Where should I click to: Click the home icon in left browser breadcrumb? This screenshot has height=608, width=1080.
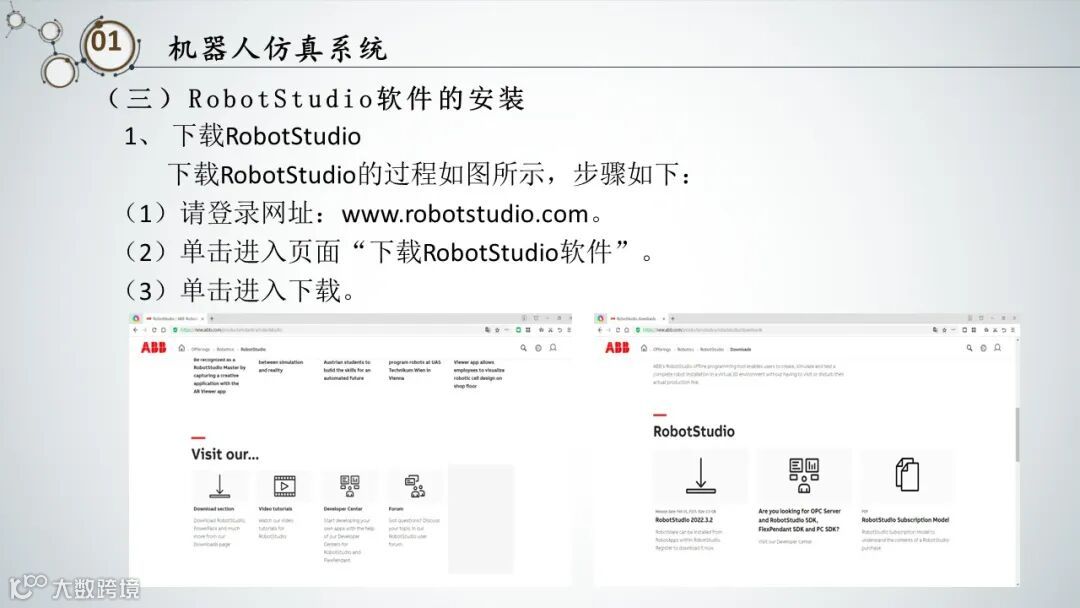click(x=181, y=348)
